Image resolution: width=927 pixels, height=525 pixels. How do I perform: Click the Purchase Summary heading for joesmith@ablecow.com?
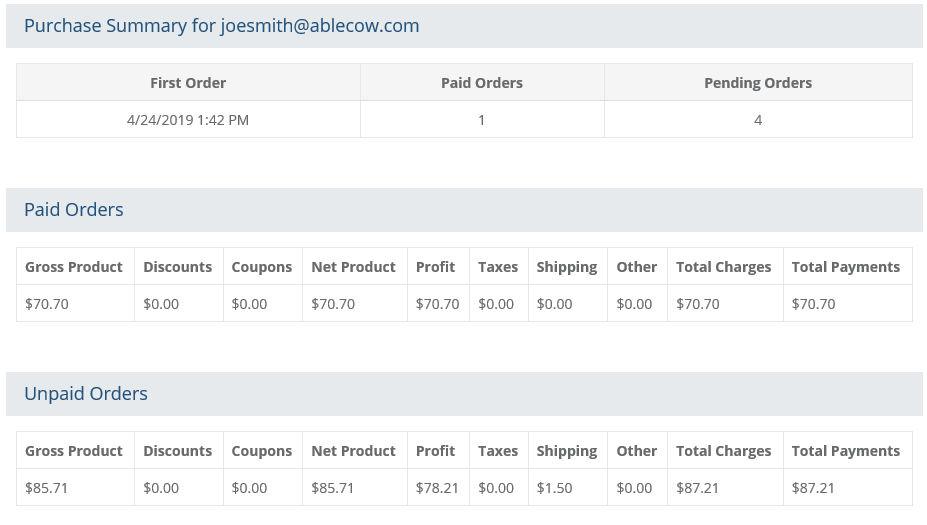pyautogui.click(x=221, y=26)
